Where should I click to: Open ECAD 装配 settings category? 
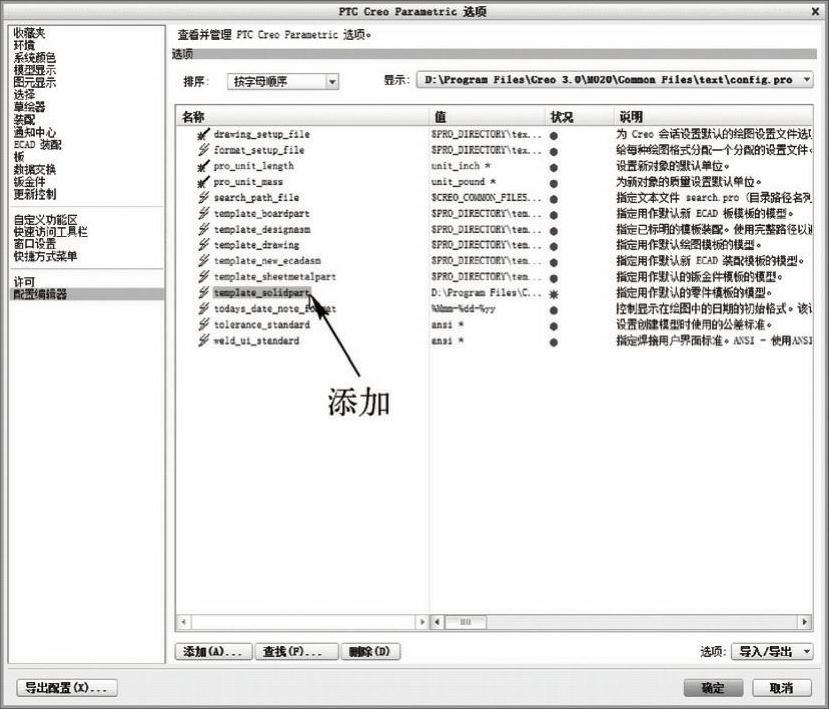coord(38,144)
